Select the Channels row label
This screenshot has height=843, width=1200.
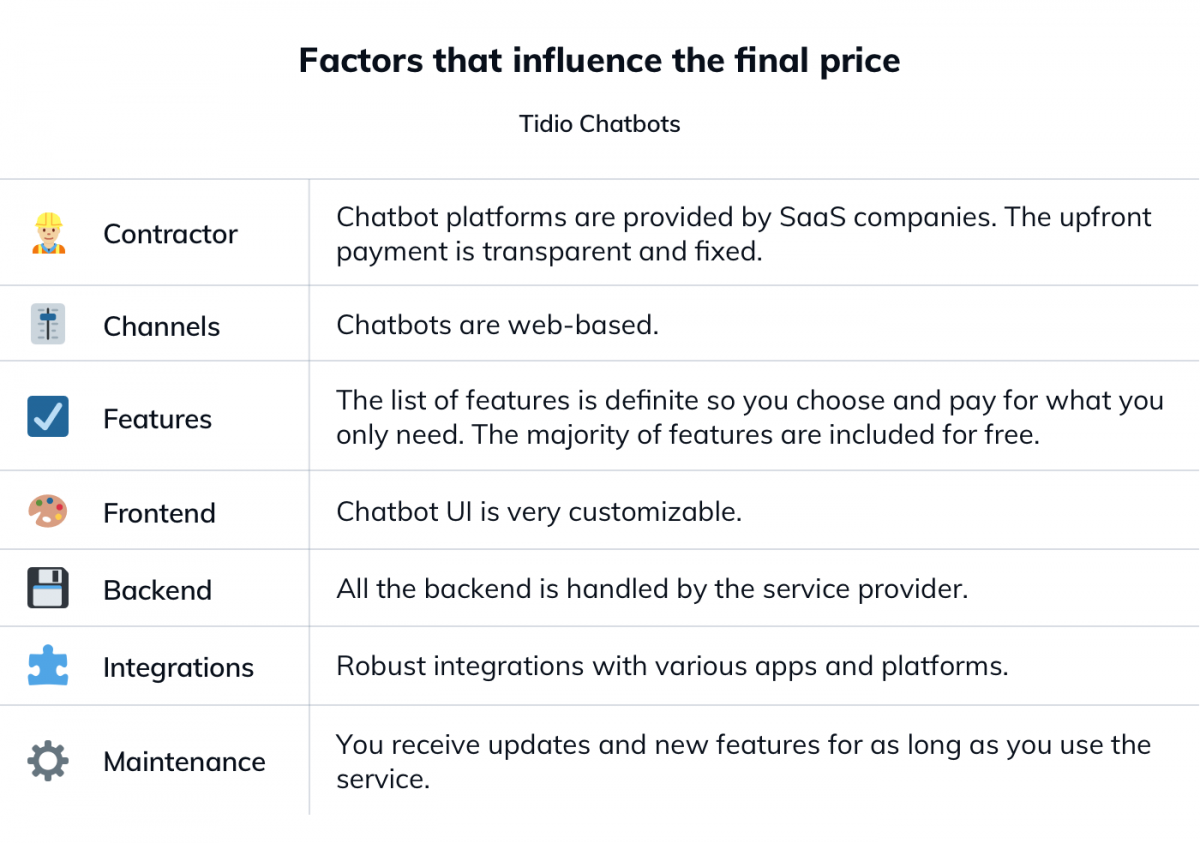coord(161,326)
